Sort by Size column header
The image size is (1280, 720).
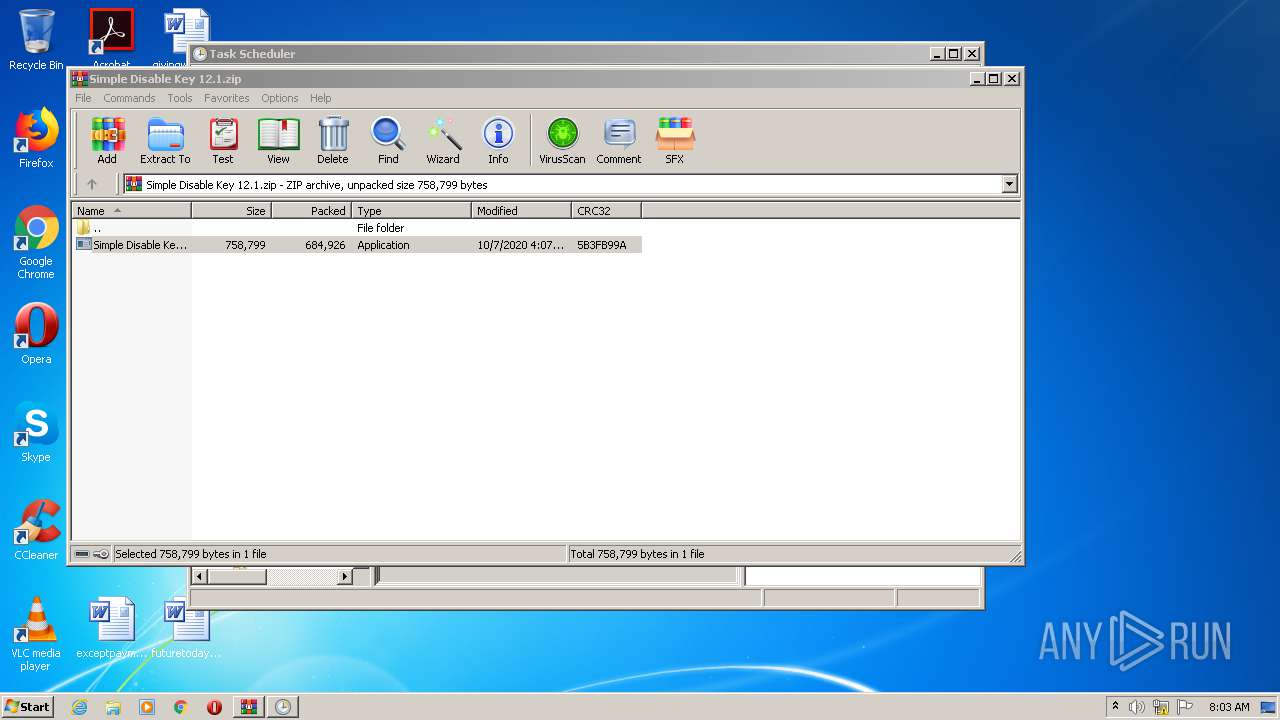point(231,211)
